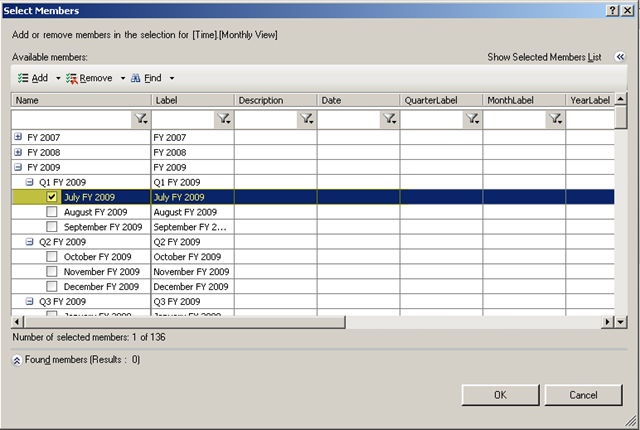Click the Name filter input field
Screen dimensions: 640x430
(72, 119)
